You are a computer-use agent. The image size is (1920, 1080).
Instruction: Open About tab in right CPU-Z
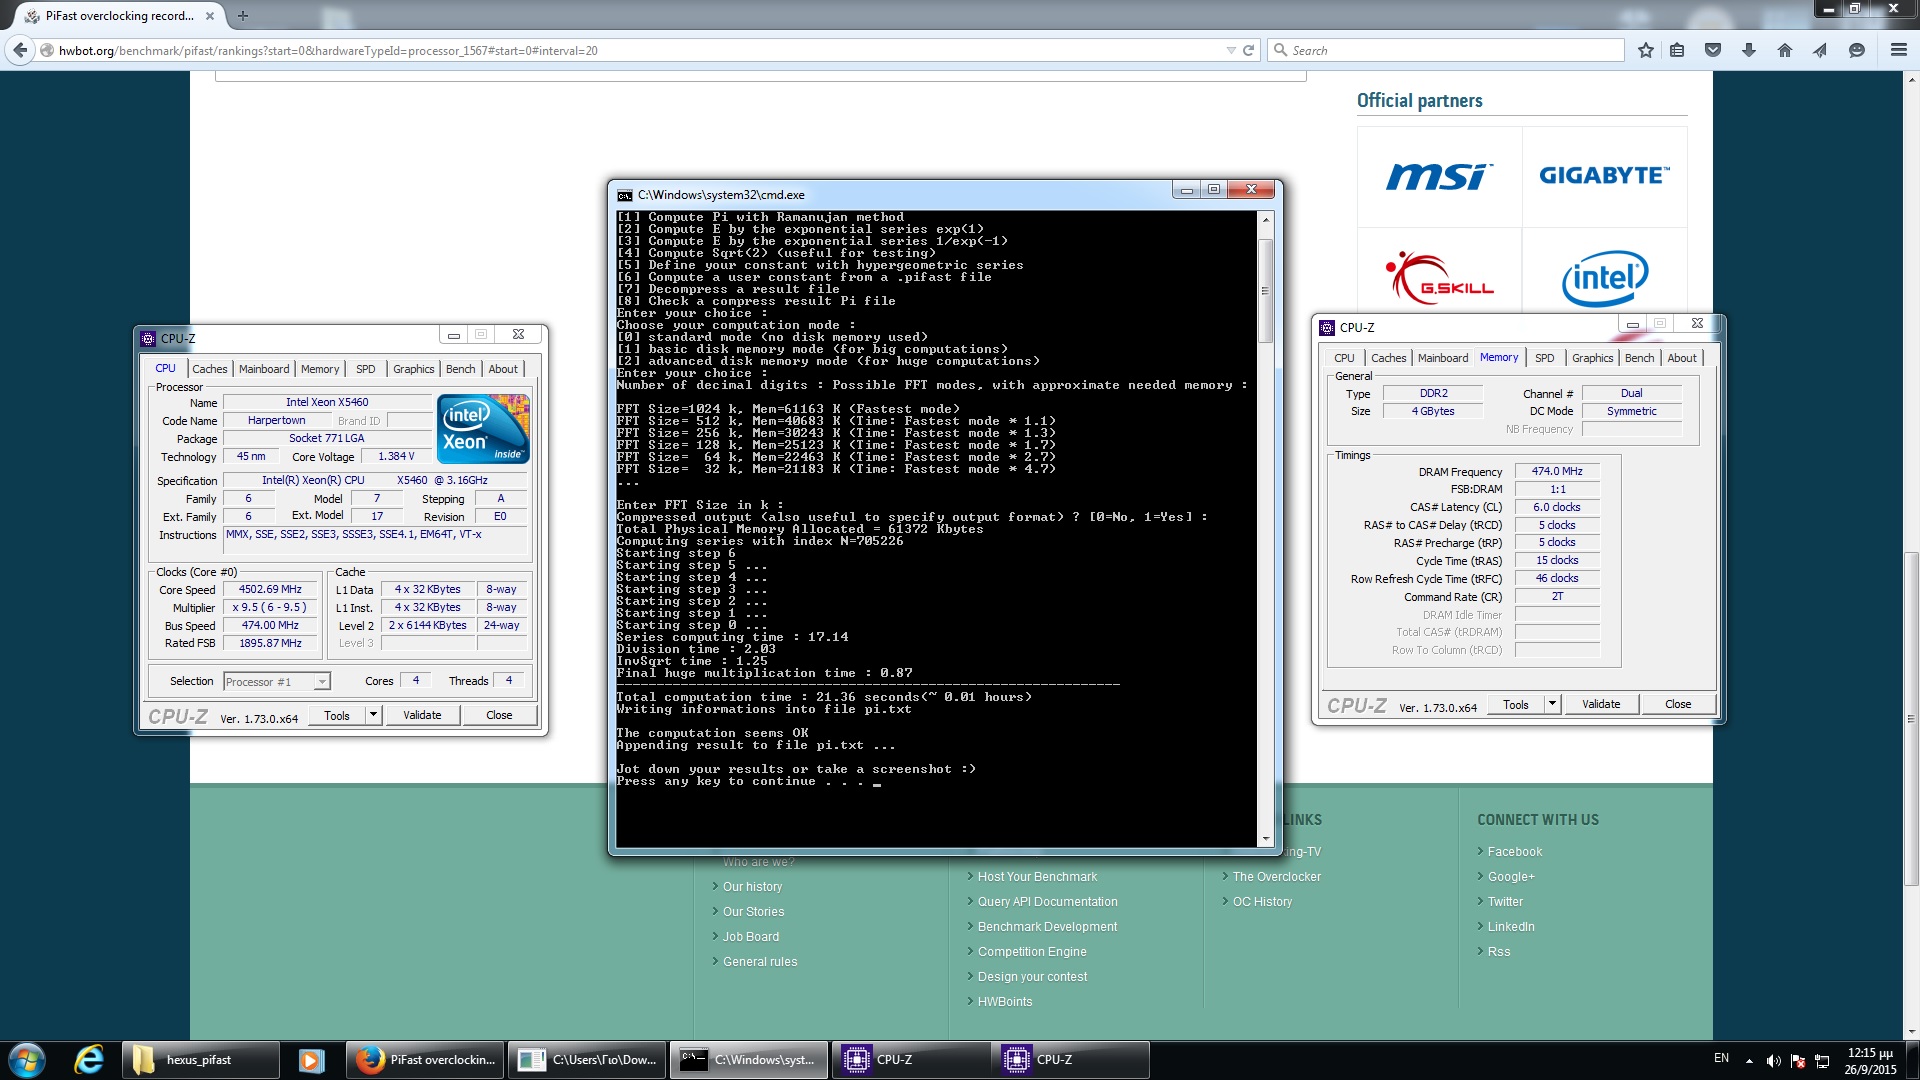click(1682, 358)
